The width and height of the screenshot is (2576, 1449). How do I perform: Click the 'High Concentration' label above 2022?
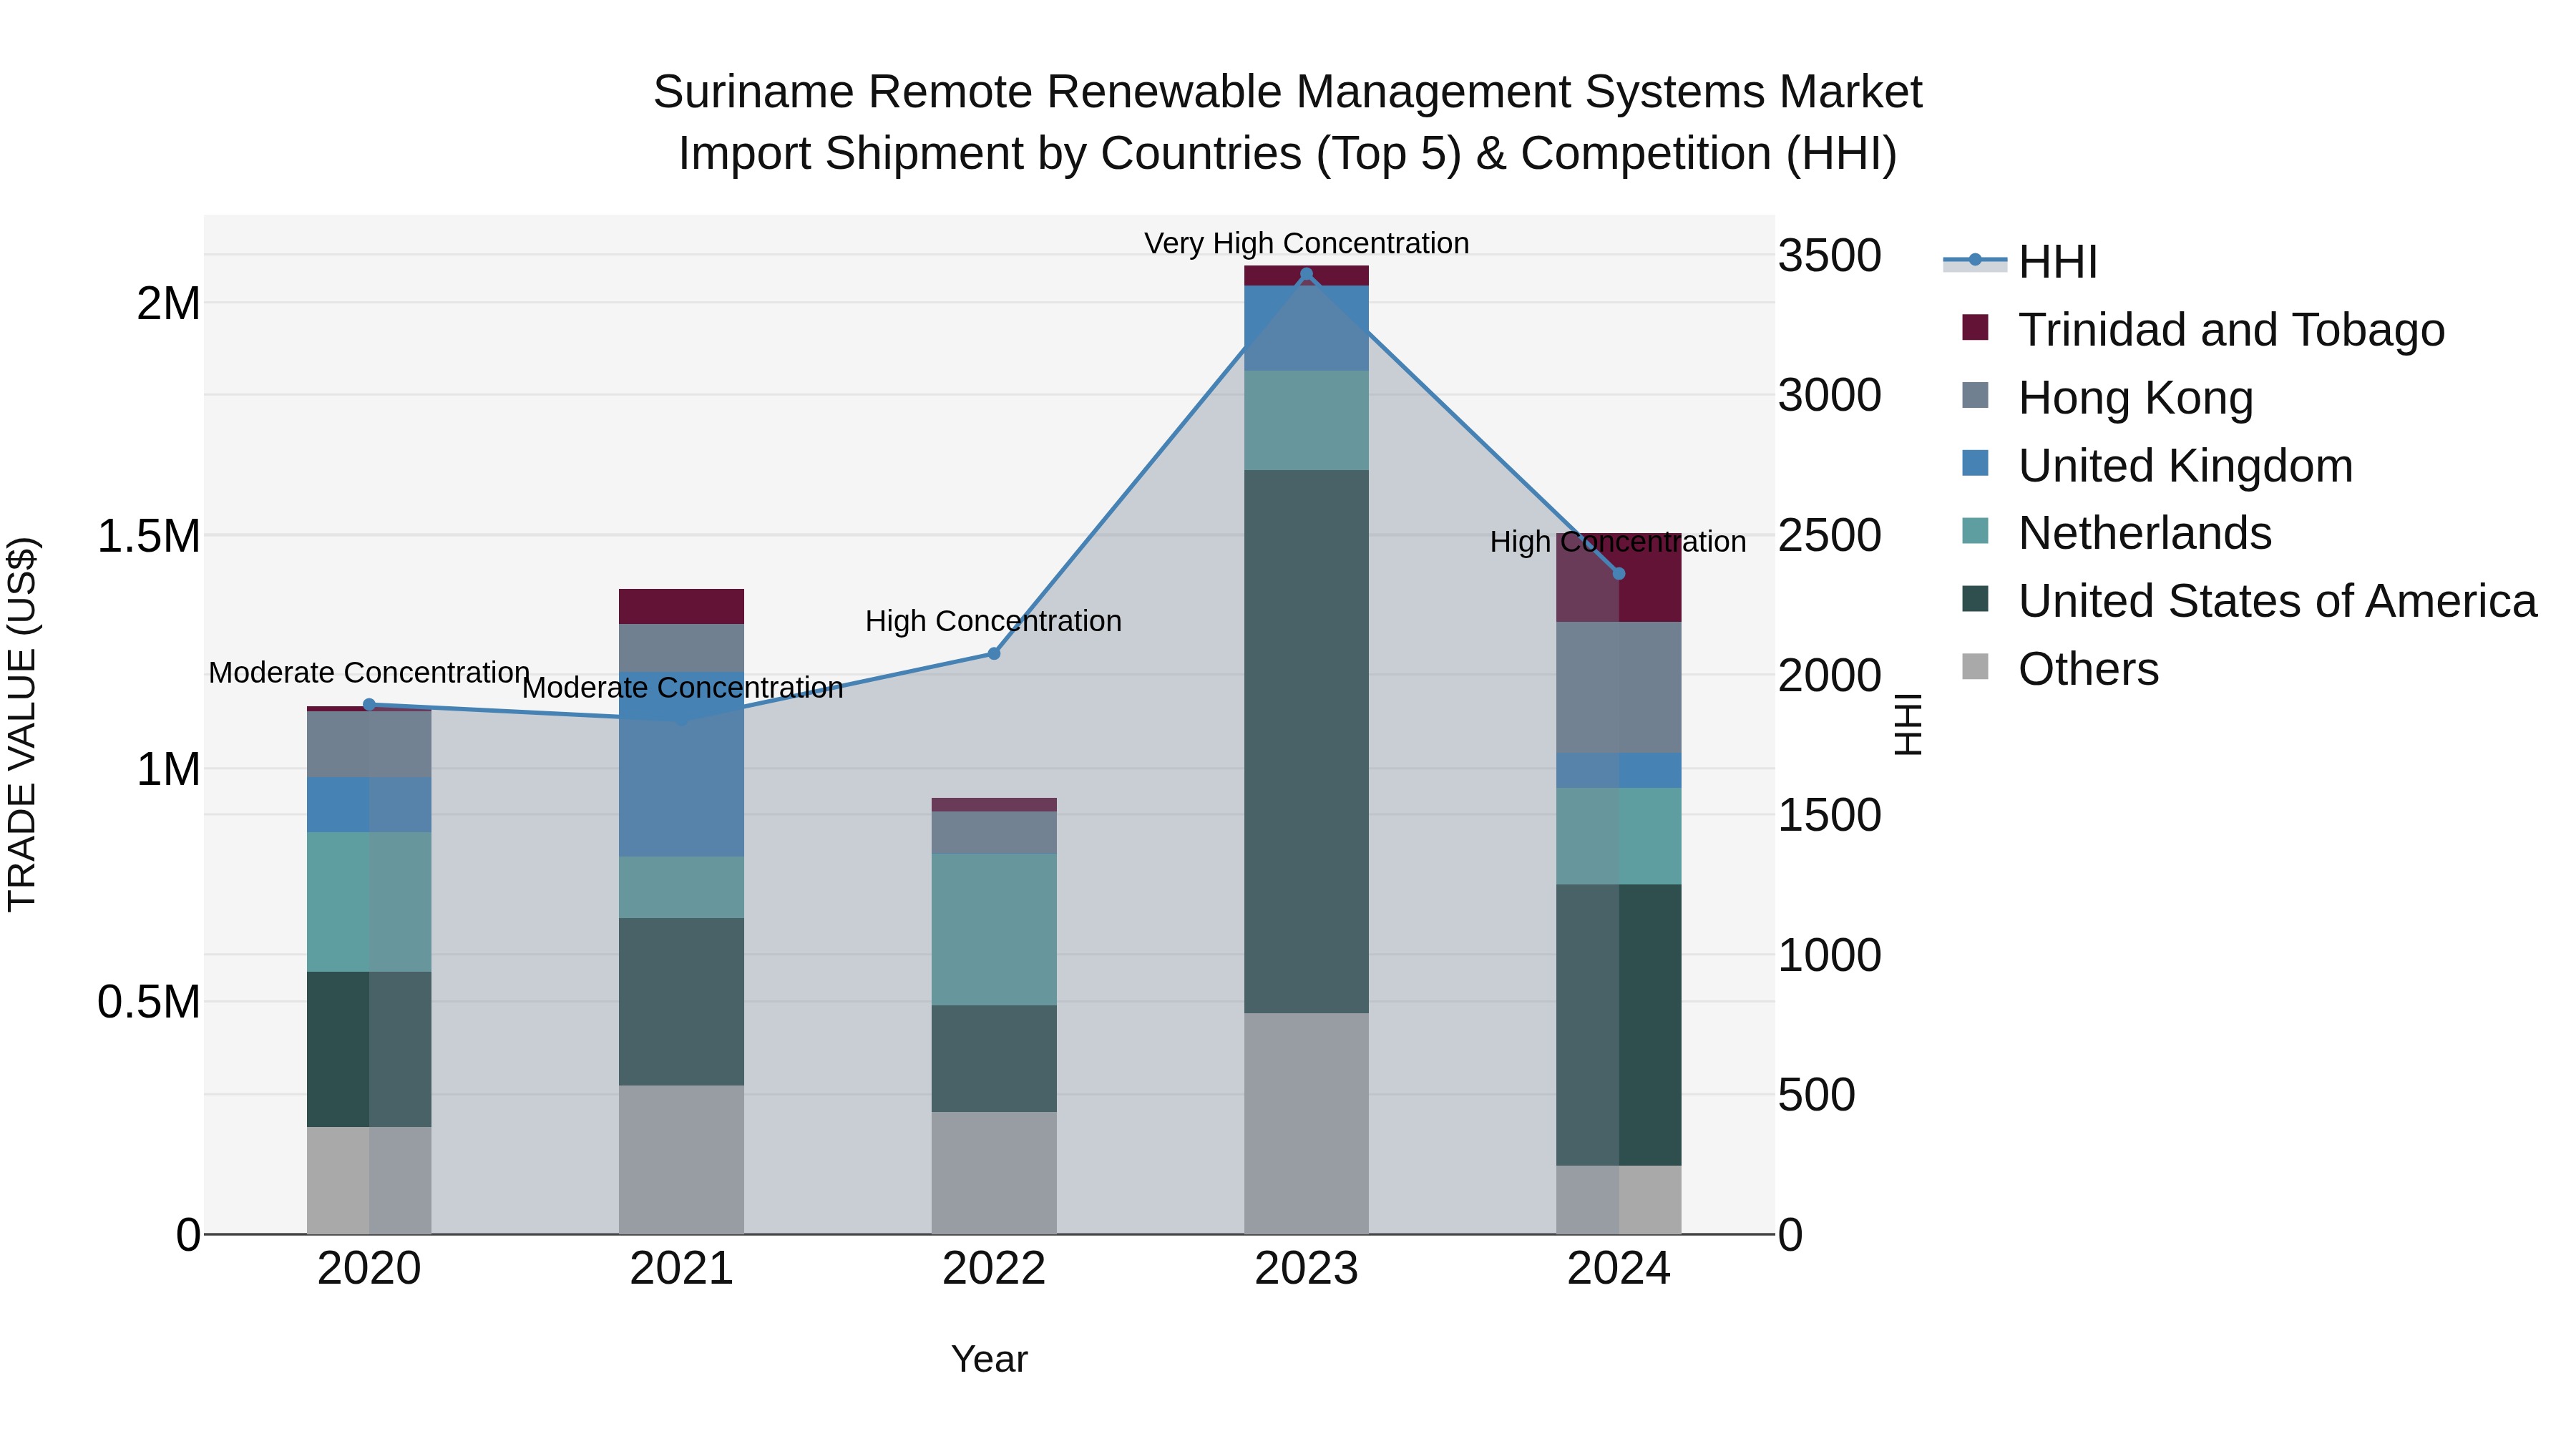pos(994,621)
